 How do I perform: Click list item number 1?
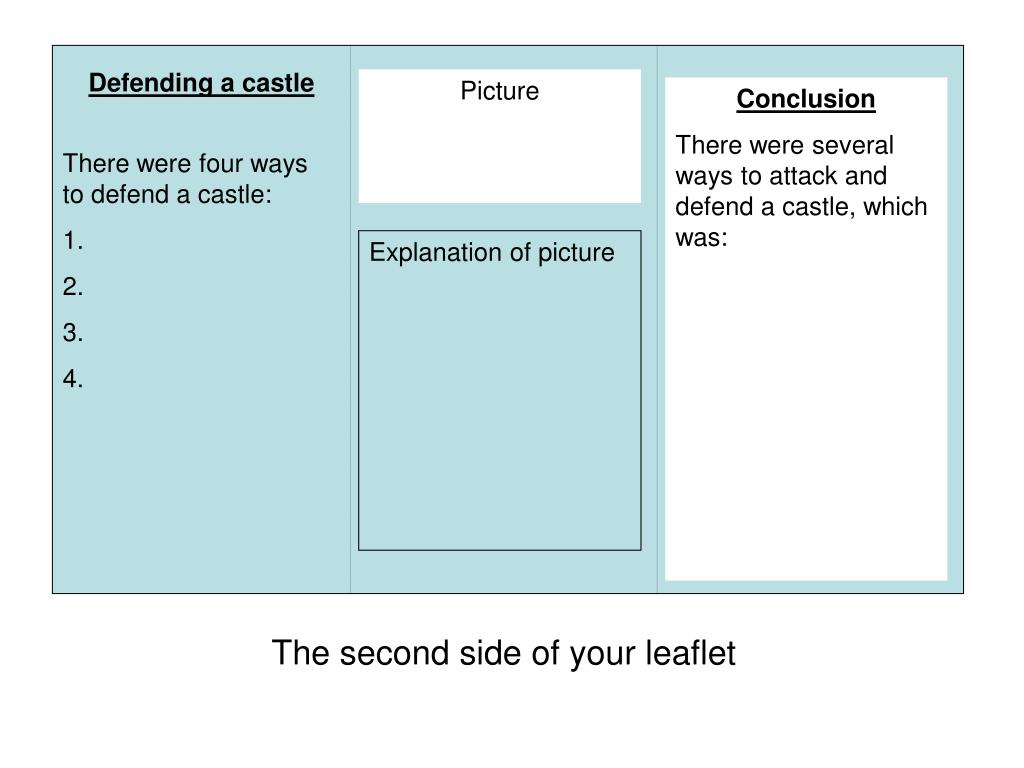coord(73,241)
